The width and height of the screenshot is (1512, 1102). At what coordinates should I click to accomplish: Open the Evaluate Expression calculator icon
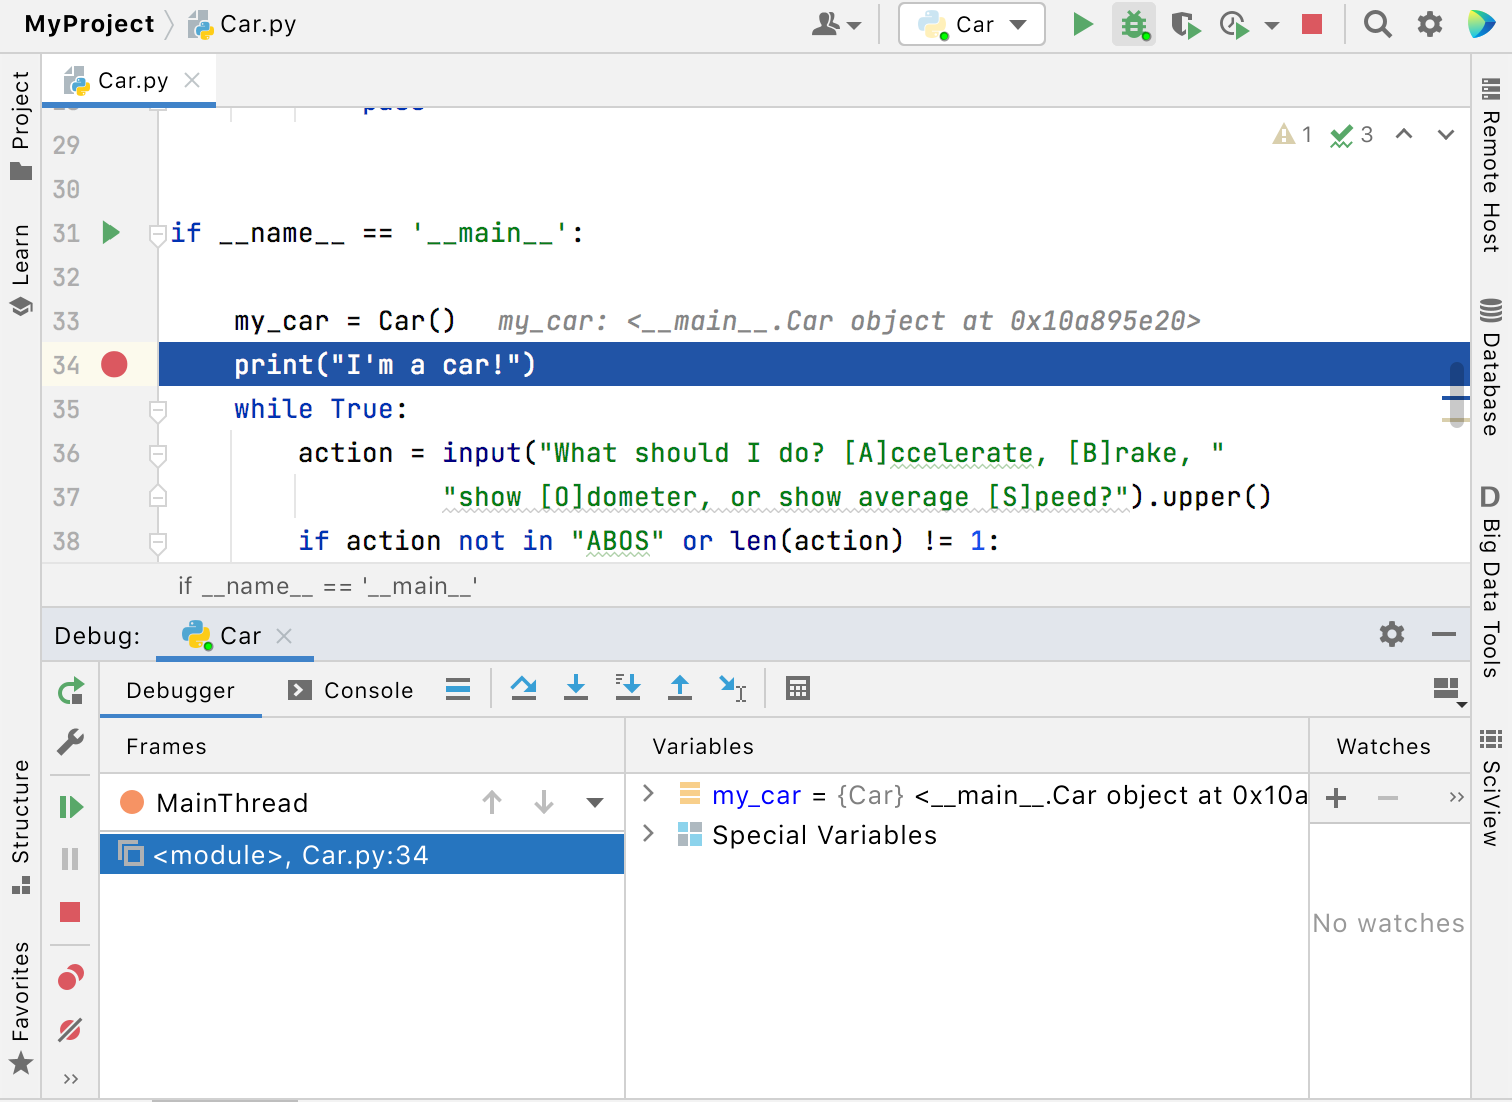pyautogui.click(x=797, y=688)
